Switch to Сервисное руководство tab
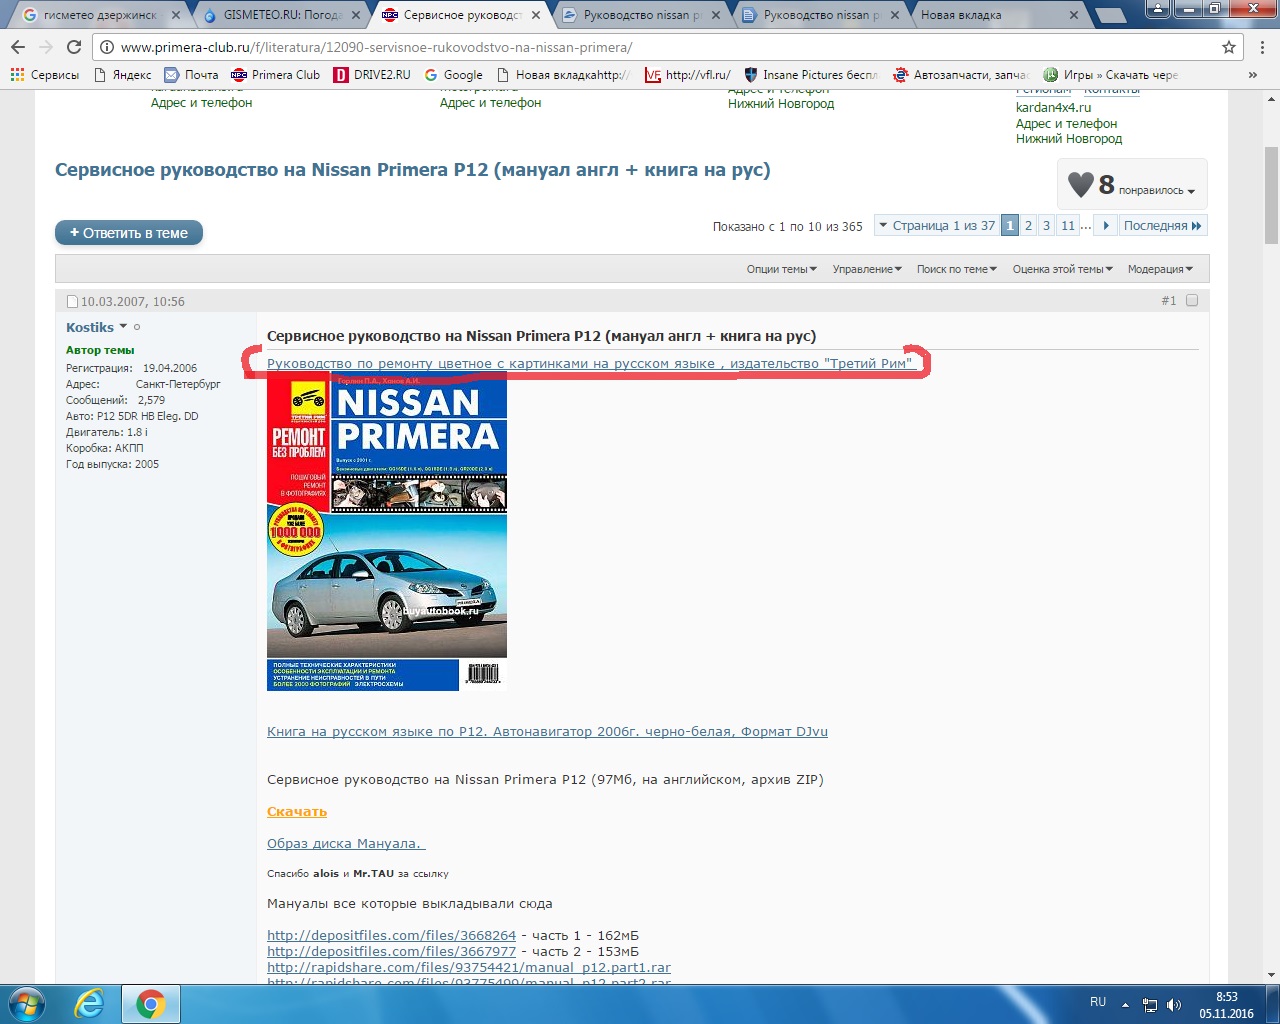 [461, 15]
